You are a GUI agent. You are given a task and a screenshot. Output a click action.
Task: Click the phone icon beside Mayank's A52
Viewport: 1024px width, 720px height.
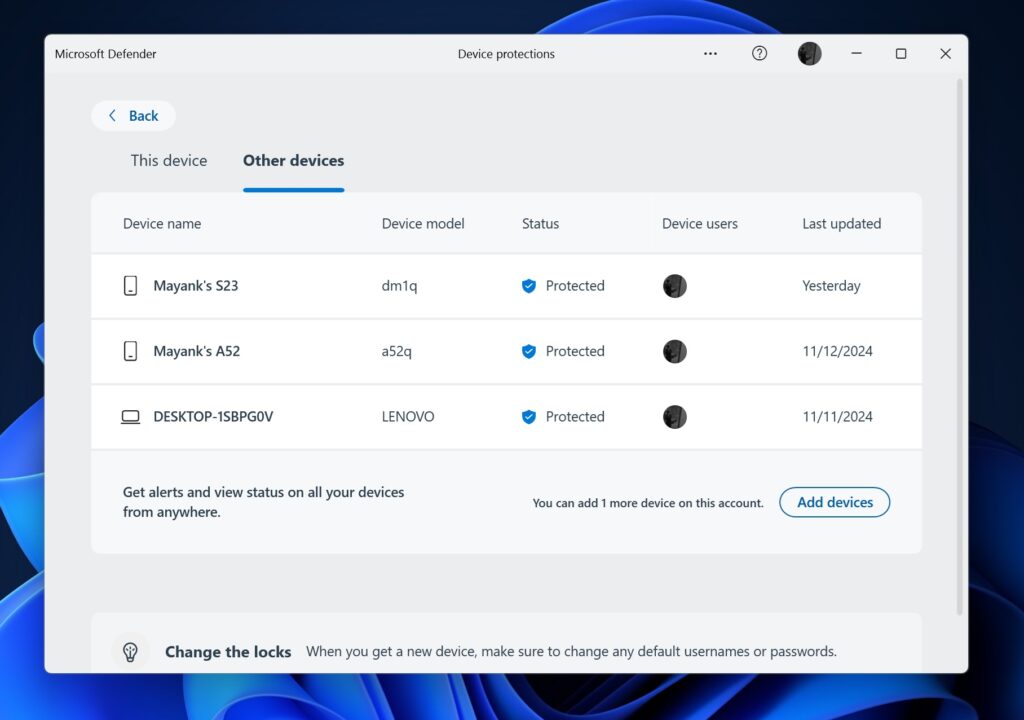point(130,351)
